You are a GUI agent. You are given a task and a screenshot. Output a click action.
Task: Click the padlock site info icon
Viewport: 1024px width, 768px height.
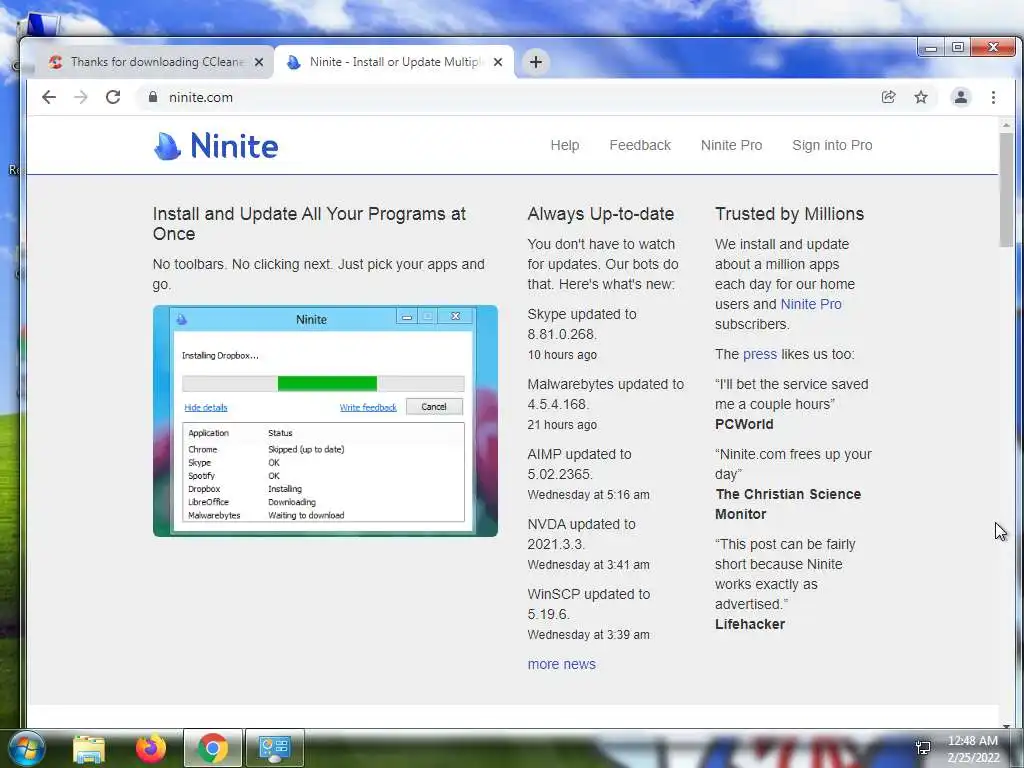(153, 97)
